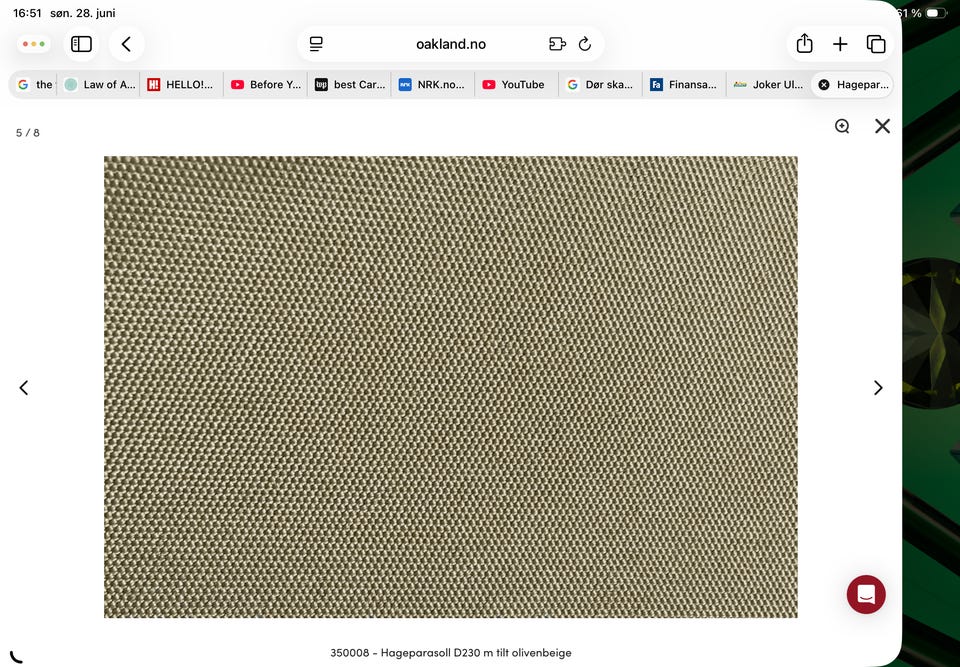Switch to the YouTube tab
This screenshot has height=667, width=960.
(x=516, y=85)
